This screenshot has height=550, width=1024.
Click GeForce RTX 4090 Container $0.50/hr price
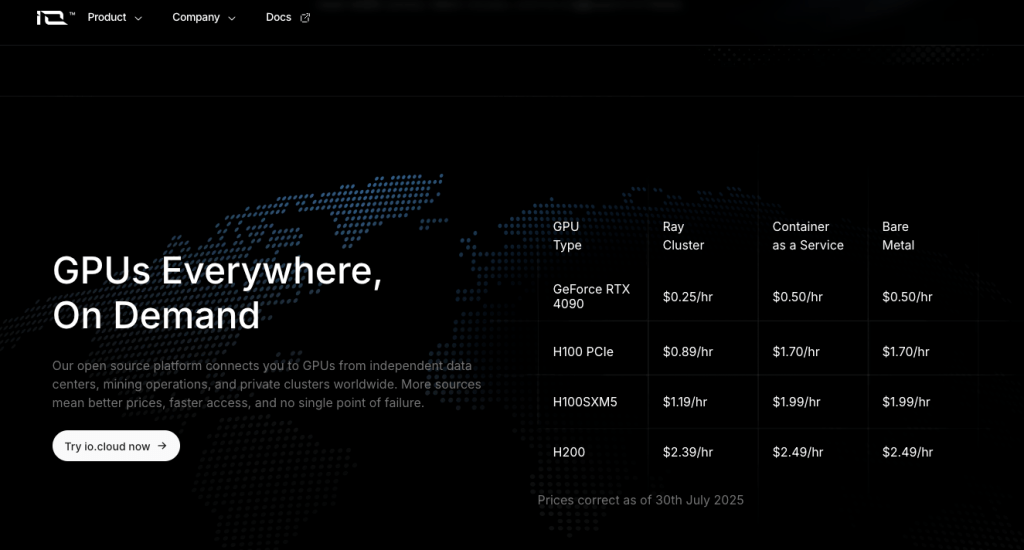[797, 297]
